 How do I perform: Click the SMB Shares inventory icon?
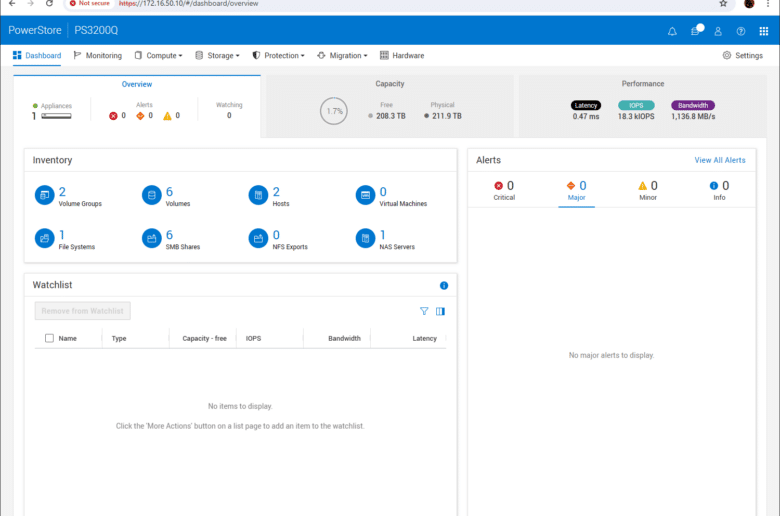tap(151, 238)
